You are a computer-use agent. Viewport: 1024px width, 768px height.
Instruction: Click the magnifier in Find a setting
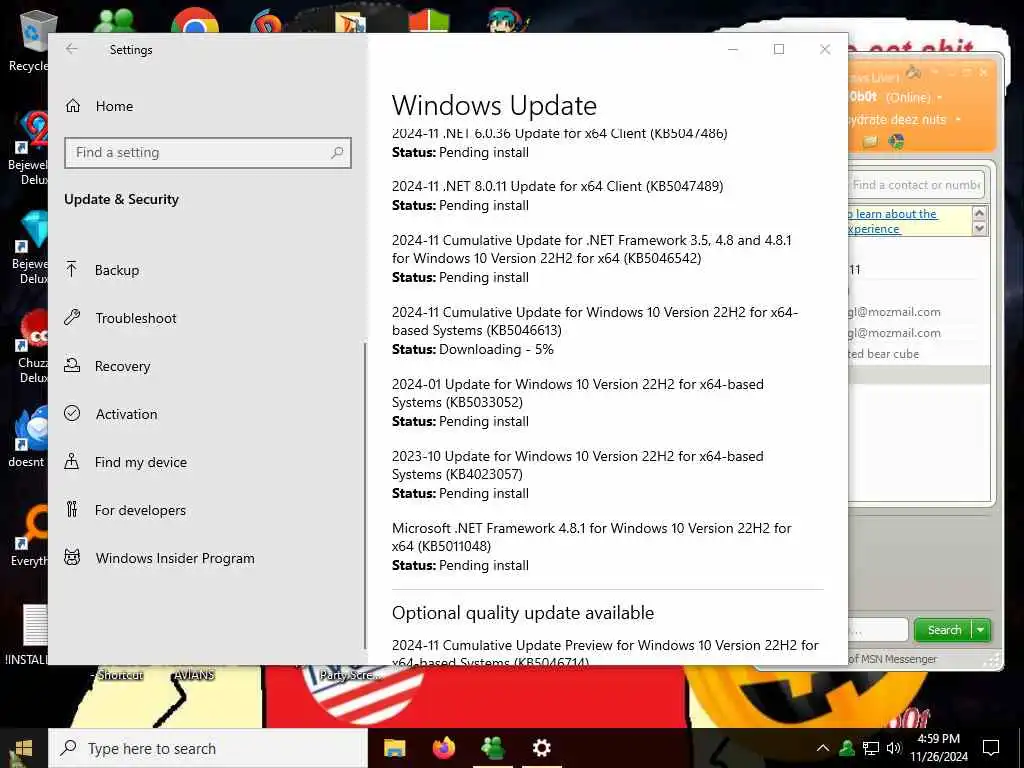[337, 152]
